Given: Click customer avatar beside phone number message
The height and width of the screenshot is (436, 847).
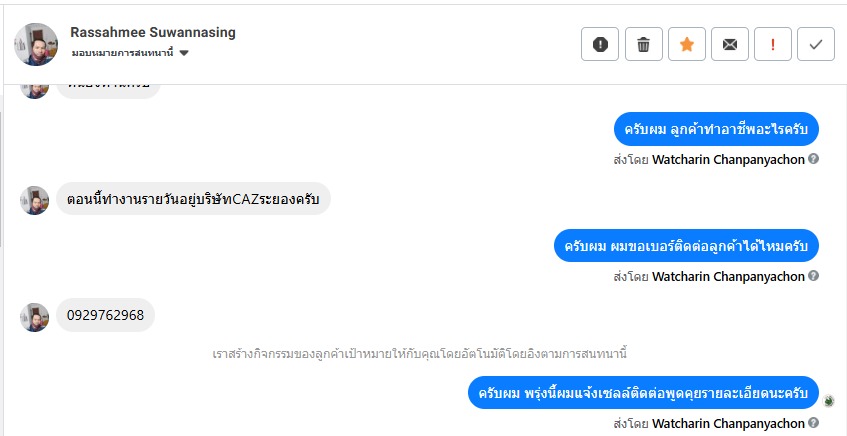Looking at the screenshot, I should click(35, 317).
